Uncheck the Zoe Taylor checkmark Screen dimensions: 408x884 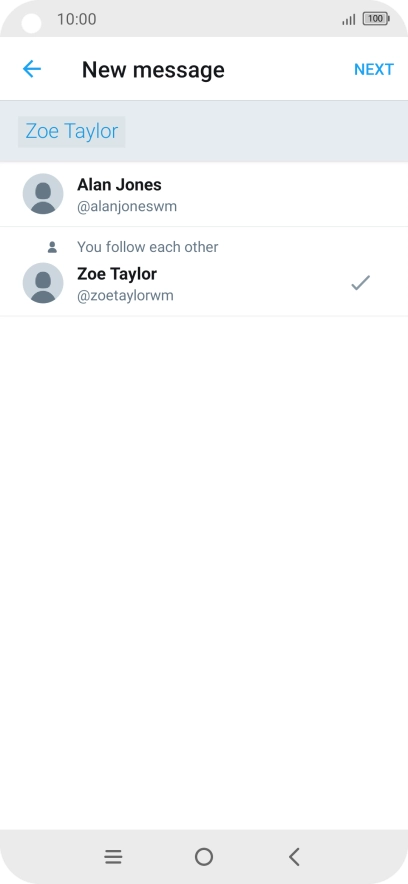361,282
